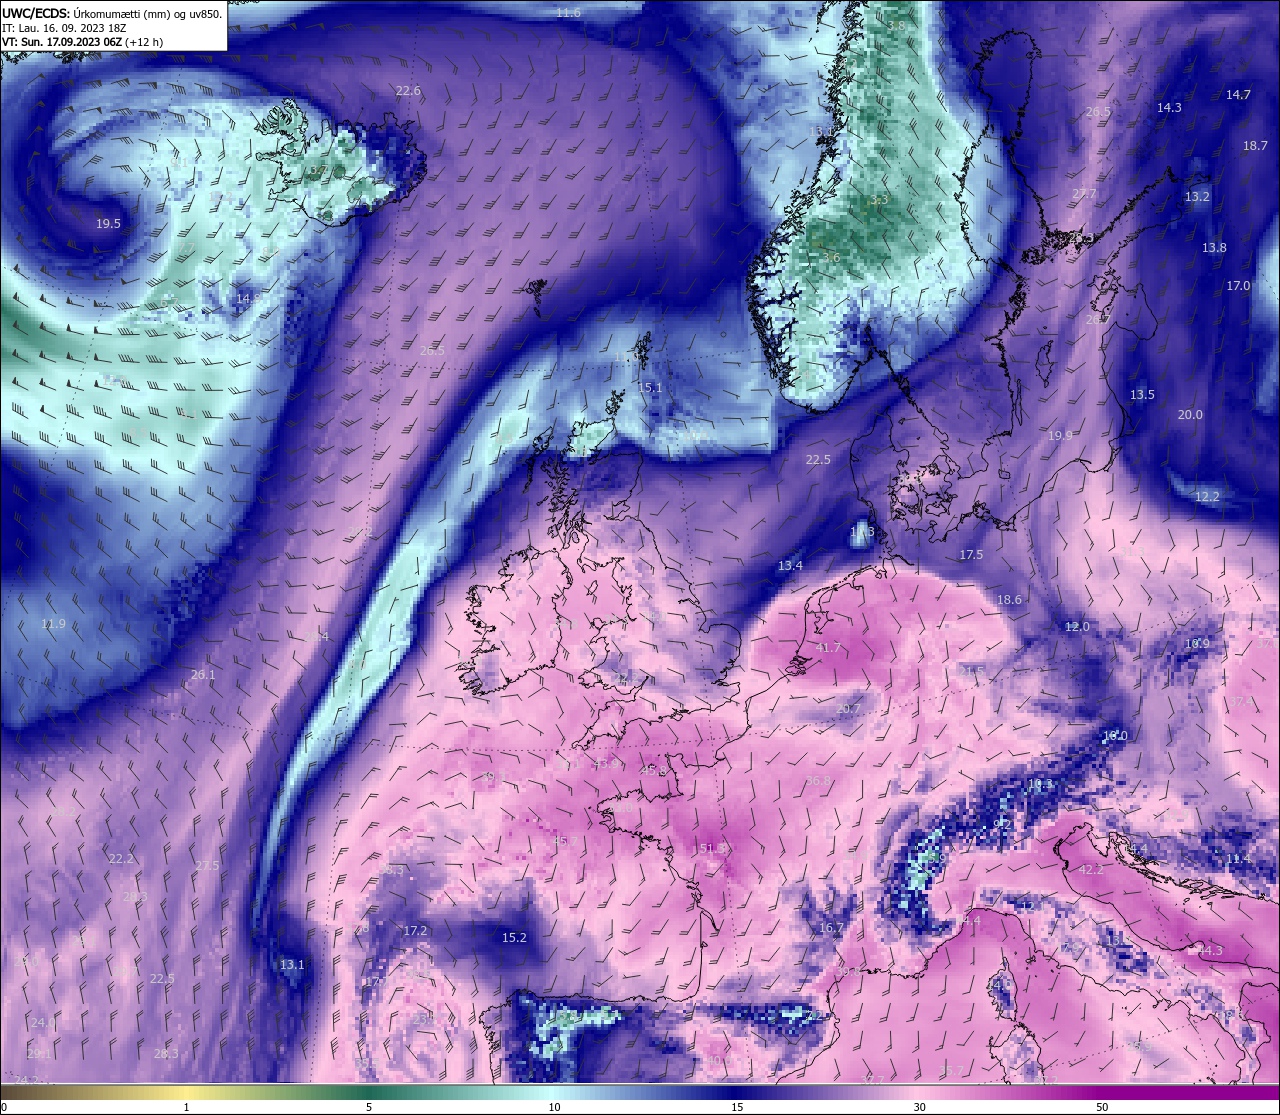
Task: Click the 18.6 value label
Action: [x=1009, y=600]
